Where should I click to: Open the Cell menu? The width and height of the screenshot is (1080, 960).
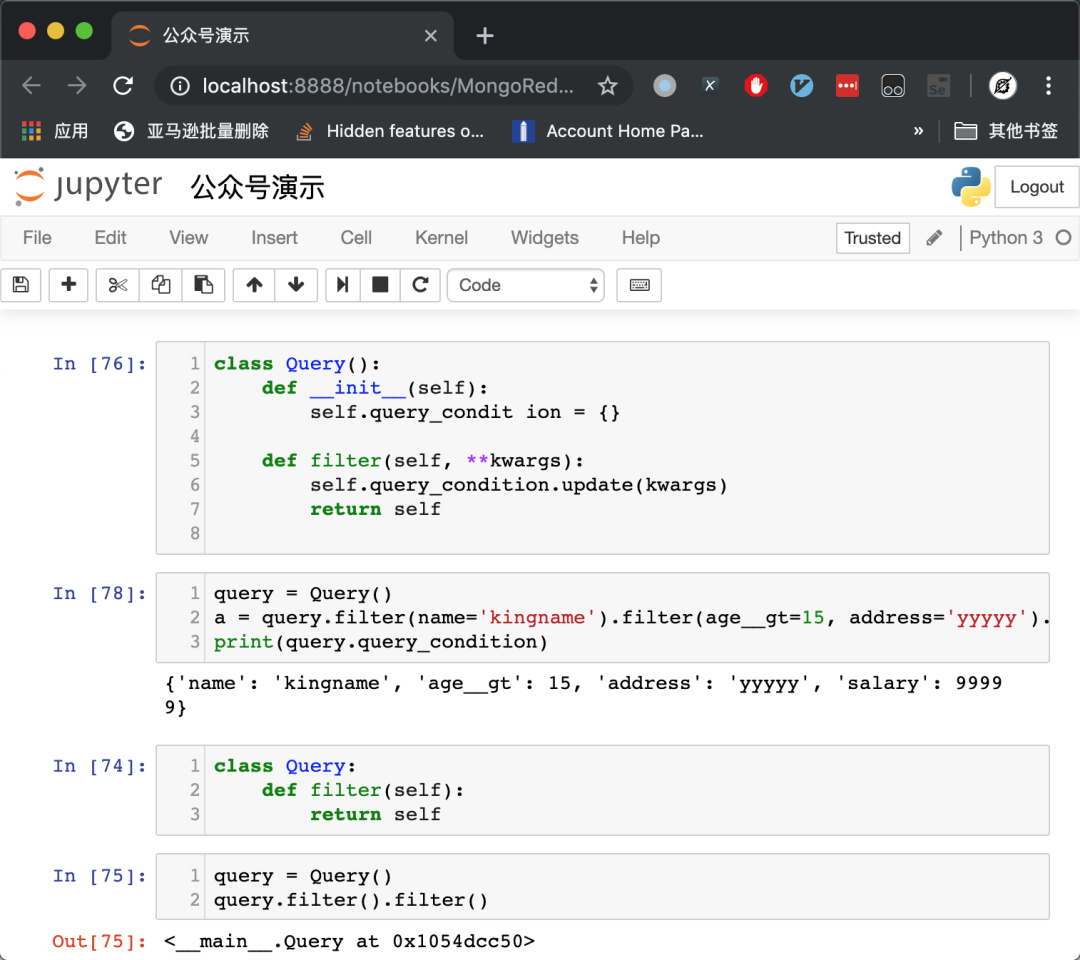tap(356, 238)
